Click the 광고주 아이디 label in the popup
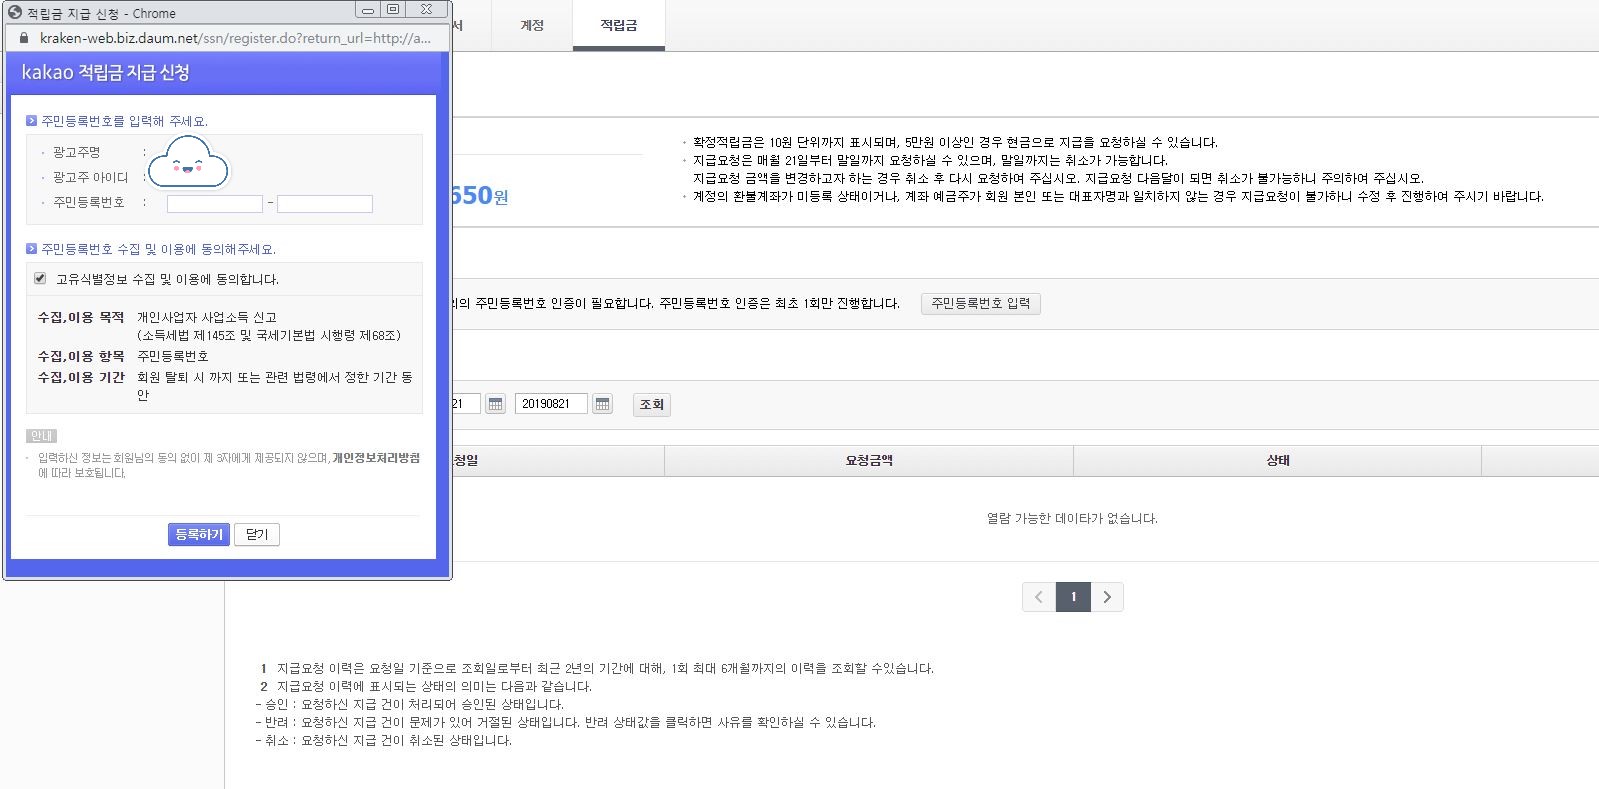Viewport: 1599px width, 789px height. point(91,177)
